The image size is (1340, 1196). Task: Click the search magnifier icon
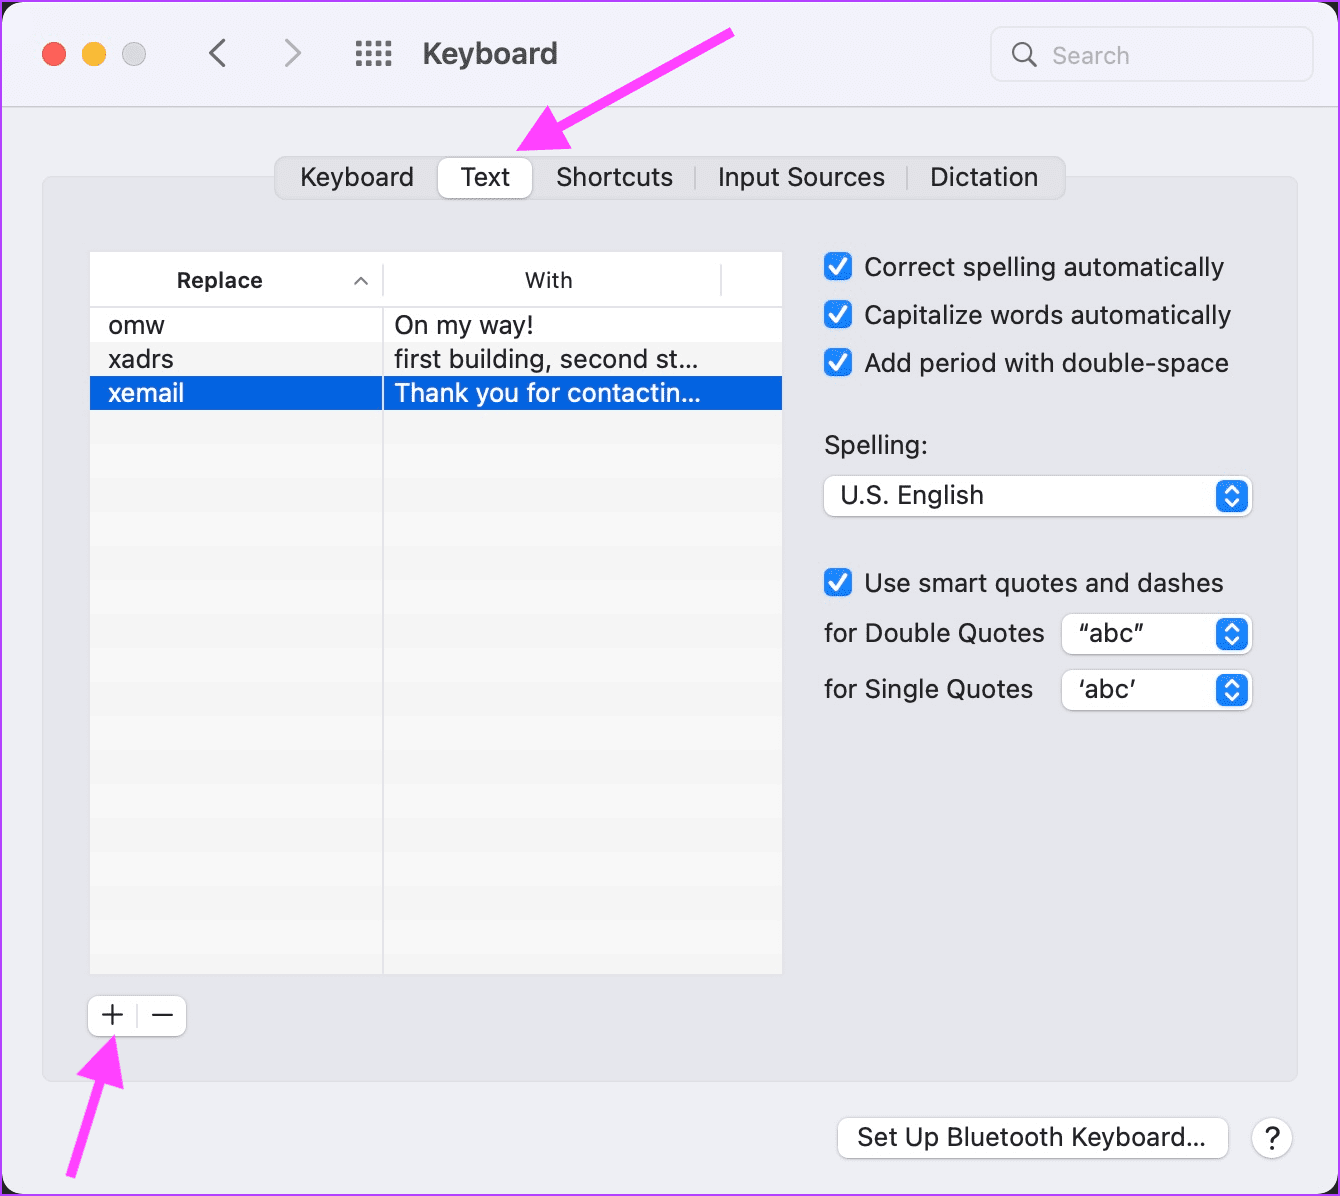click(x=1024, y=54)
